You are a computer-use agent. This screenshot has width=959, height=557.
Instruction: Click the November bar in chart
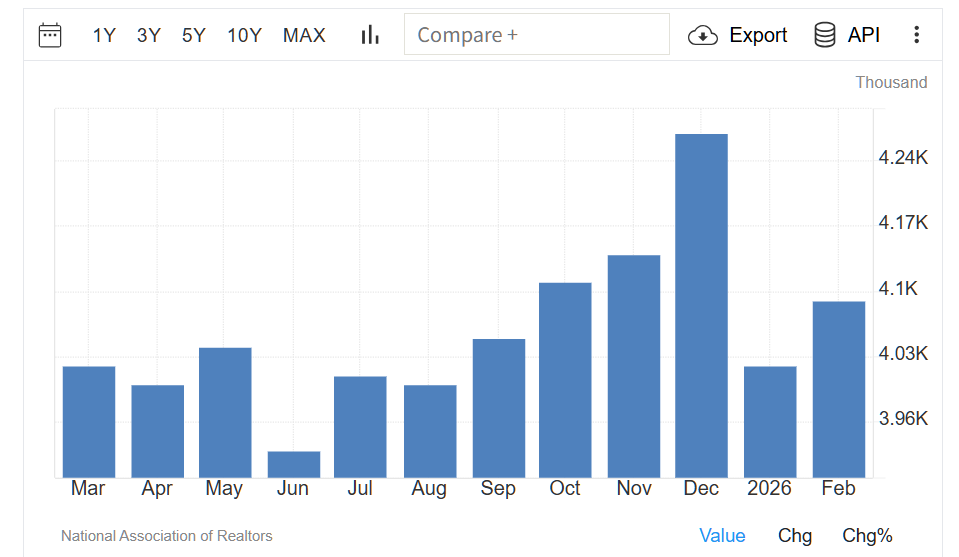coord(634,366)
